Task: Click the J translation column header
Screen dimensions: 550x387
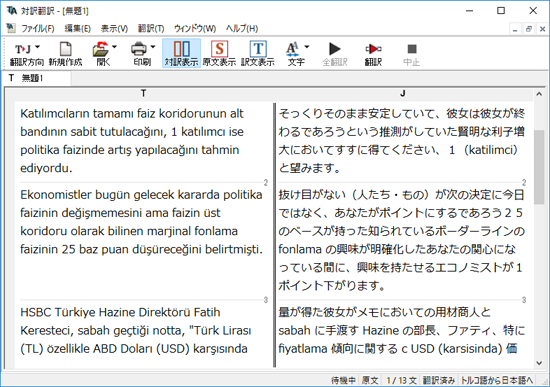Action: (403, 93)
